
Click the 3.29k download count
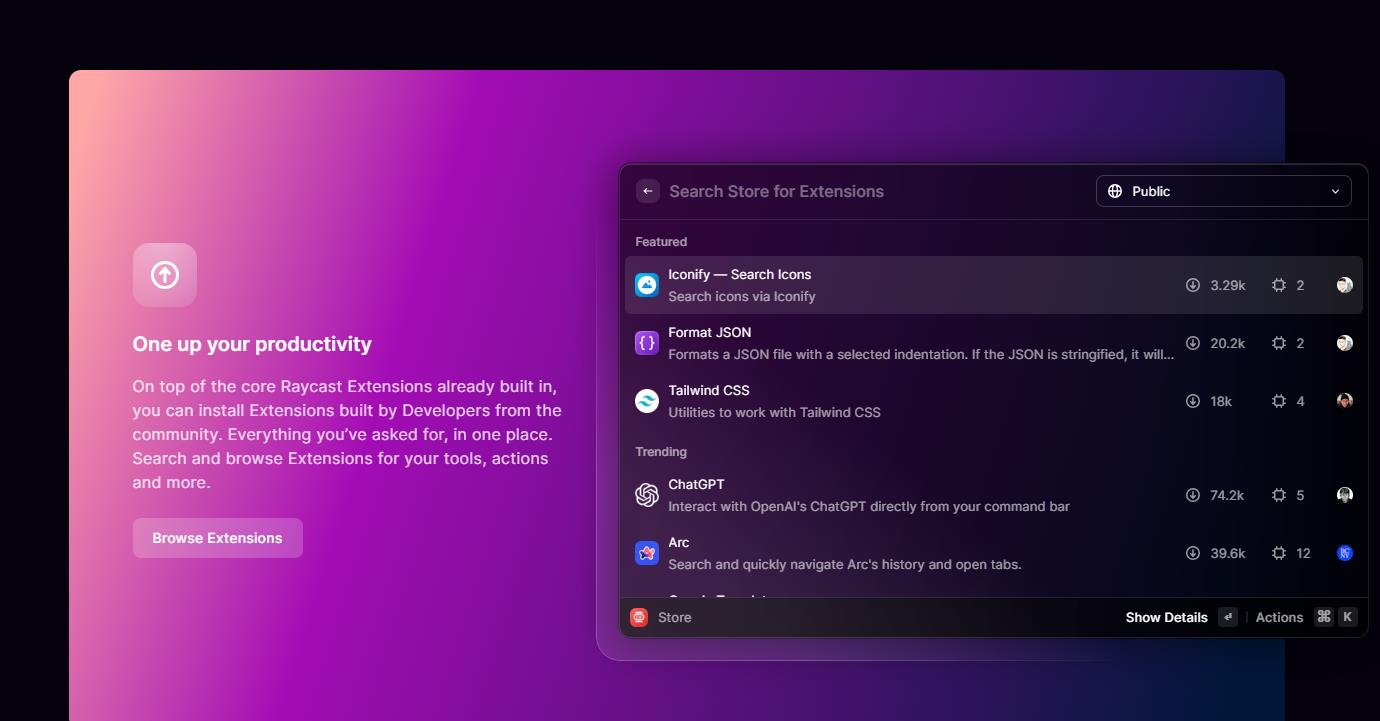(x=1228, y=285)
